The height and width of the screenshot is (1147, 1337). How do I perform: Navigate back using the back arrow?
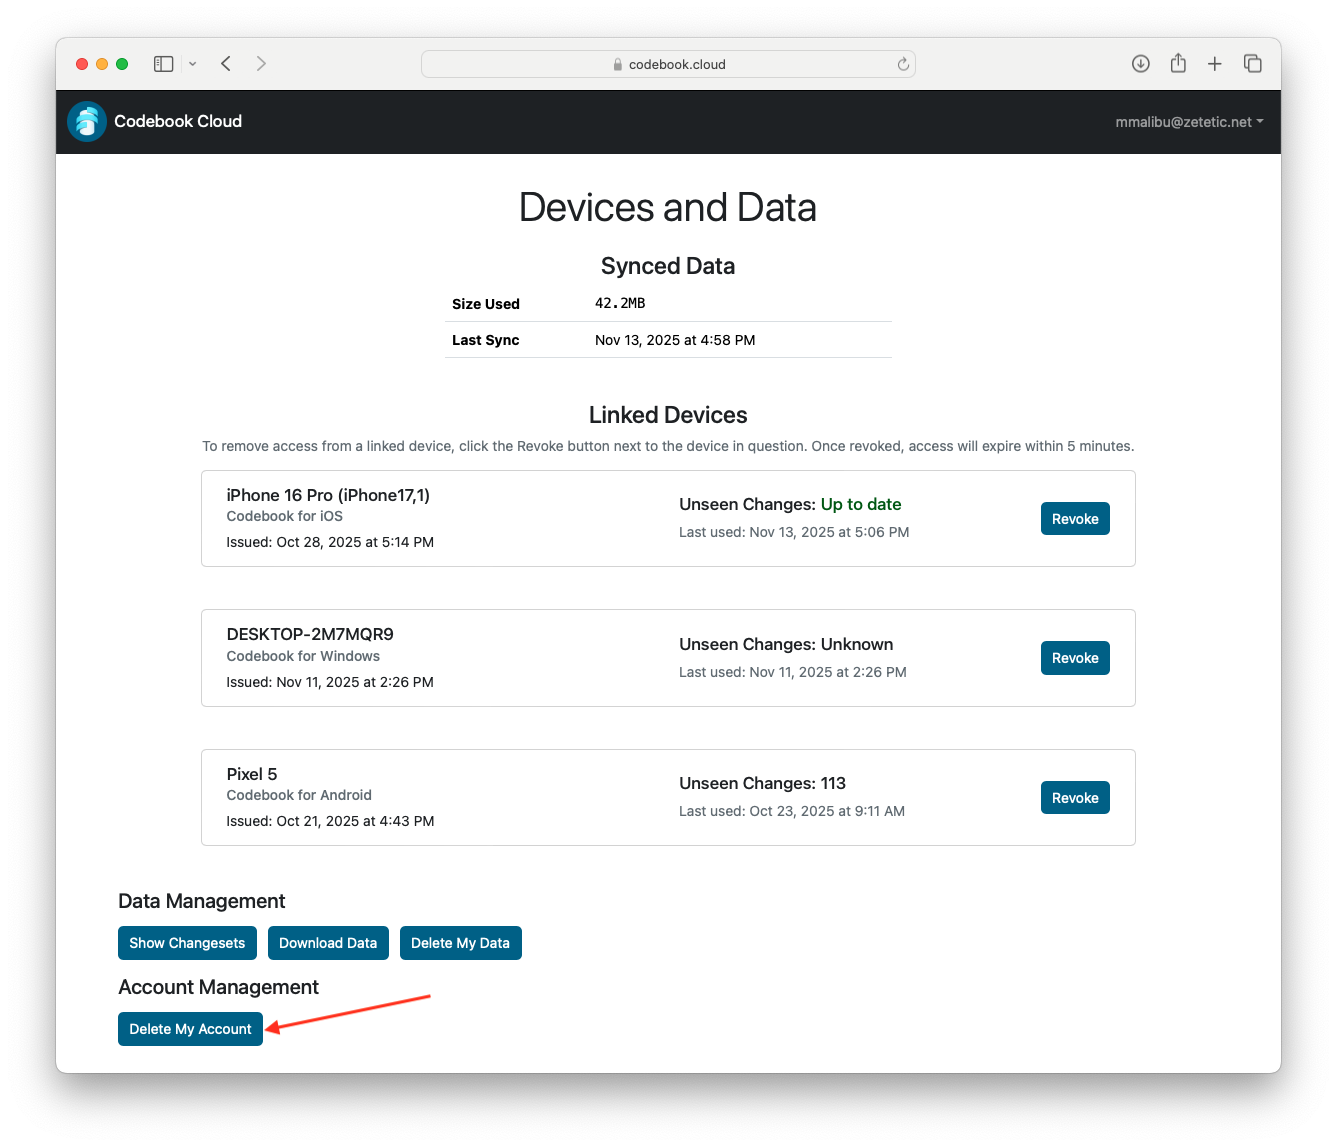226,63
